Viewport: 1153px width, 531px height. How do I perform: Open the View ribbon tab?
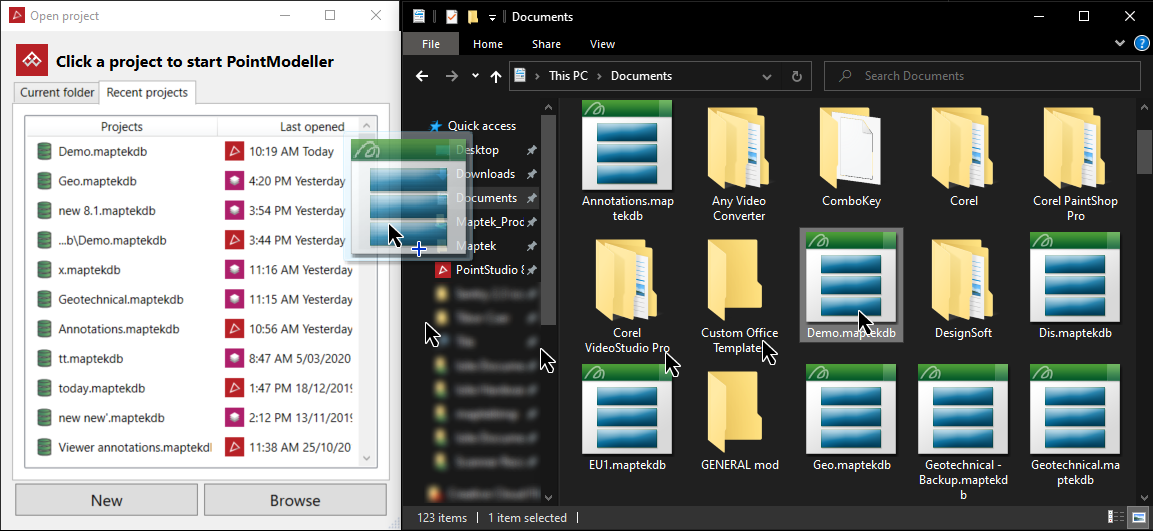[602, 44]
